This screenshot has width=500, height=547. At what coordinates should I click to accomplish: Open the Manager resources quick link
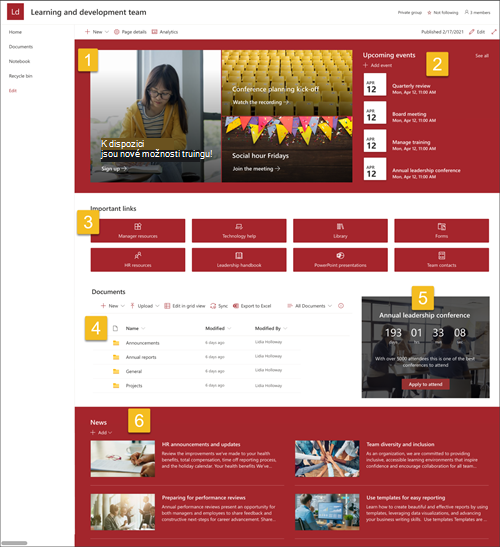(x=138, y=231)
